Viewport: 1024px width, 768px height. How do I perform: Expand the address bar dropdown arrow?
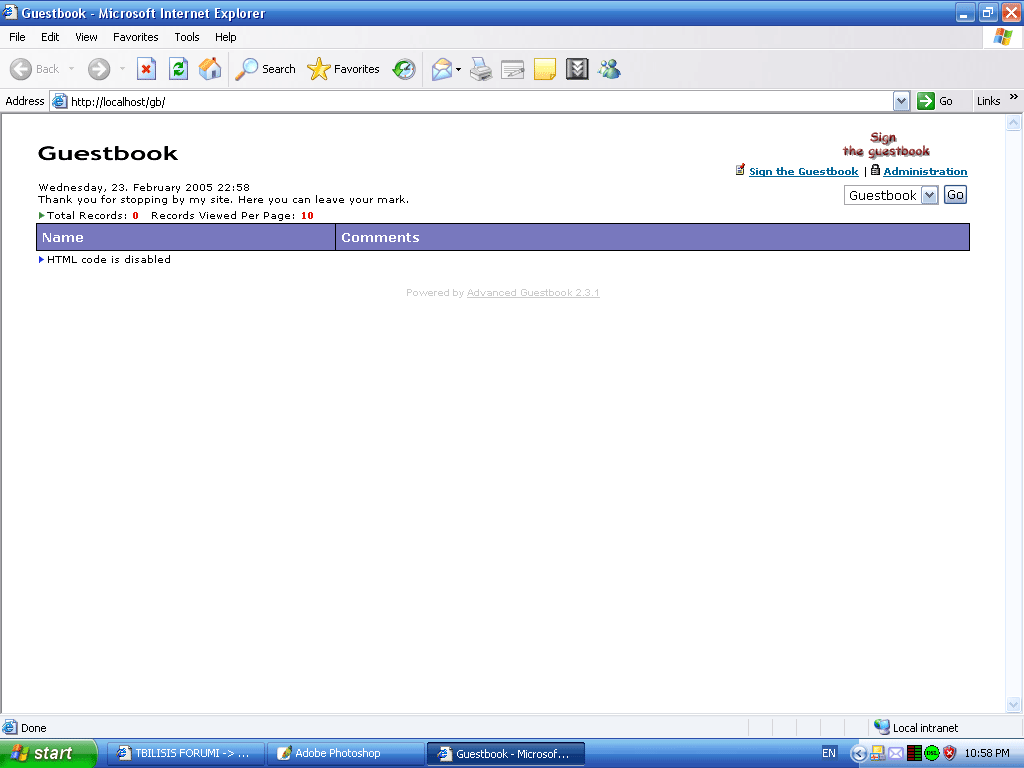(901, 101)
